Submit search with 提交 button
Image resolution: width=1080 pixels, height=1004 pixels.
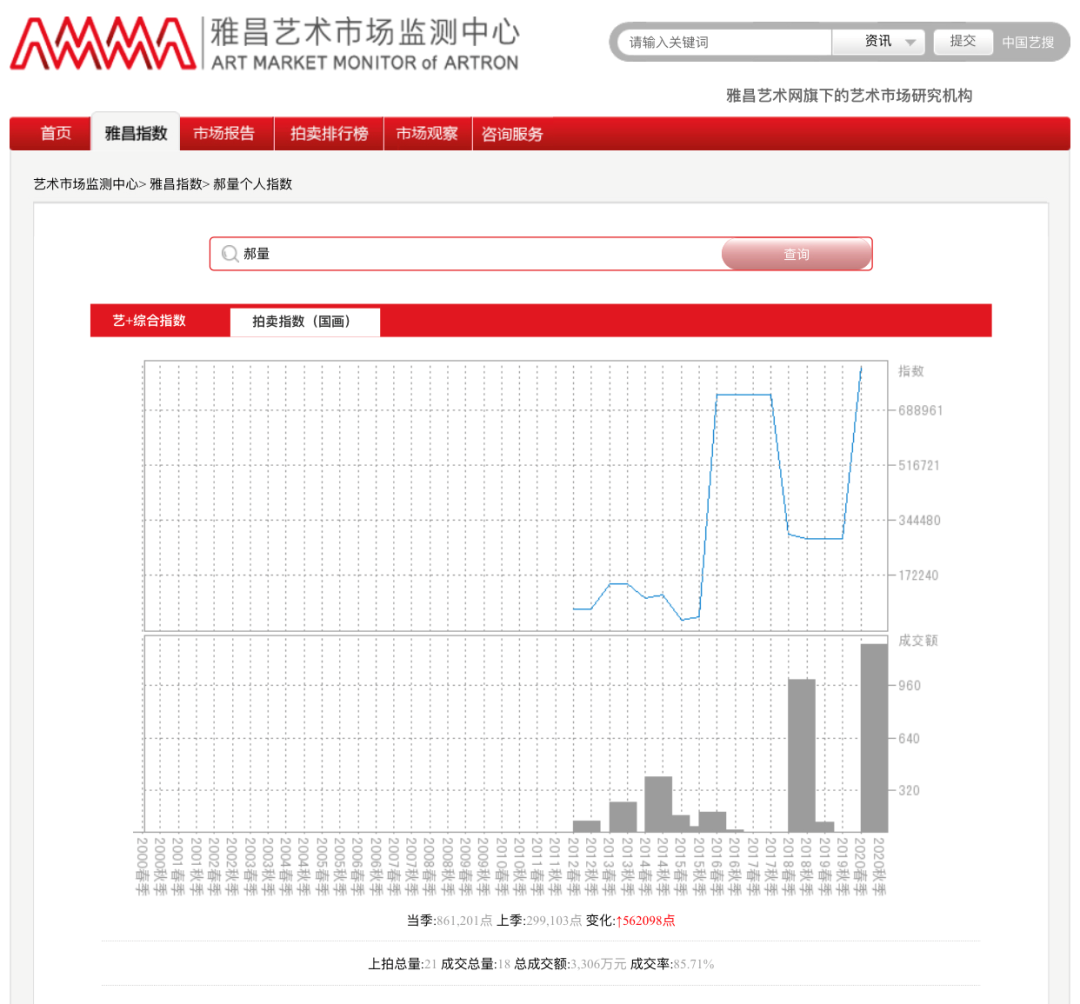(962, 41)
